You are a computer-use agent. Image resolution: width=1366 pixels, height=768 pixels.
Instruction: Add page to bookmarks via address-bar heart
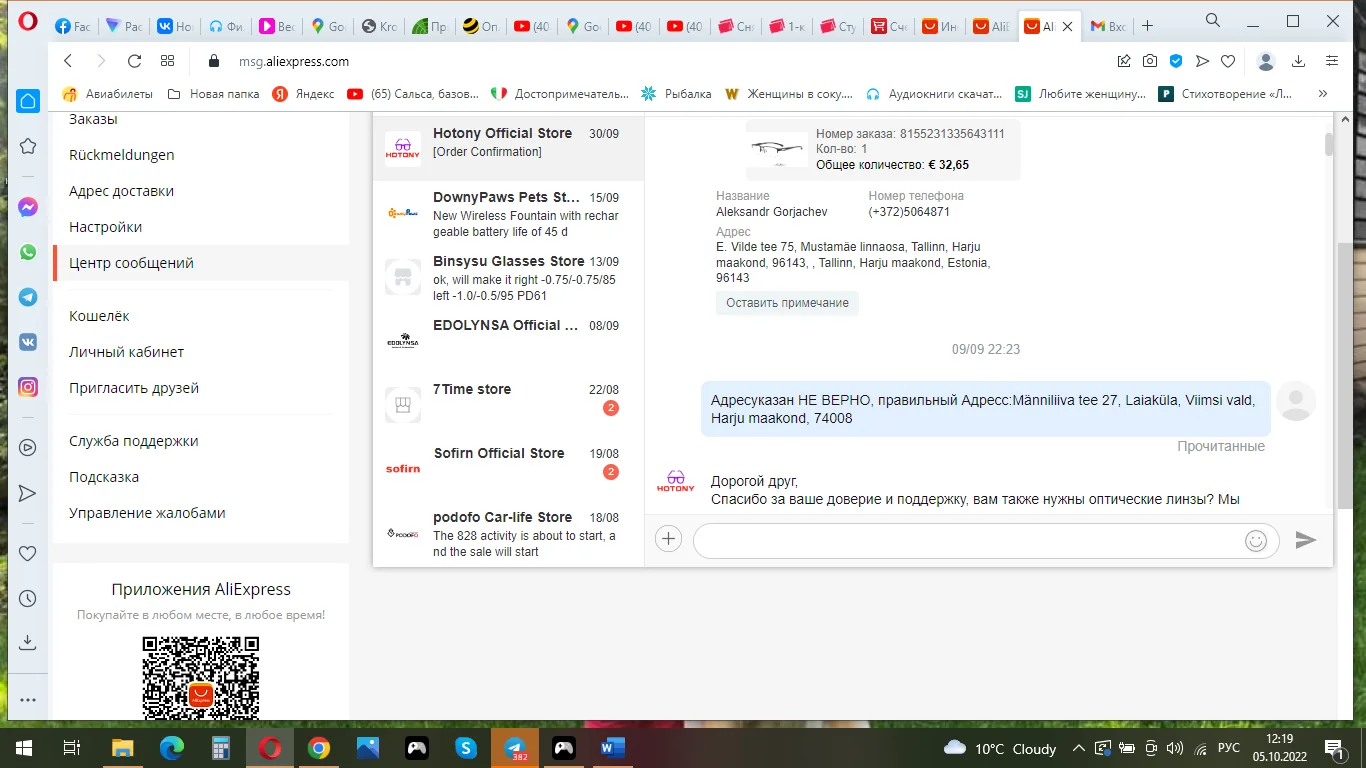point(1228,61)
